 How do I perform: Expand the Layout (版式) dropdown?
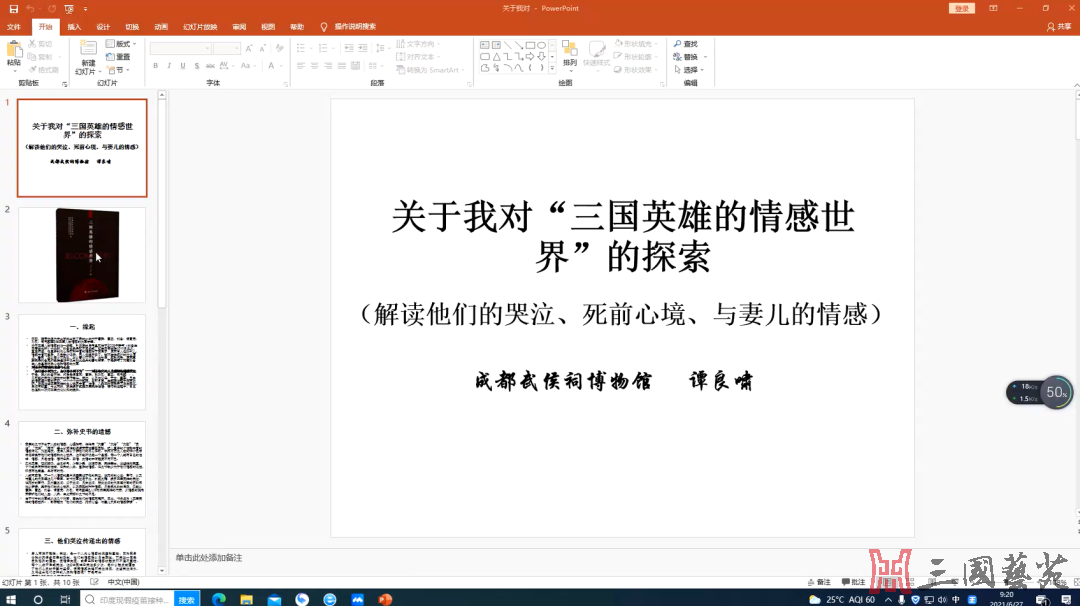[x=124, y=44]
